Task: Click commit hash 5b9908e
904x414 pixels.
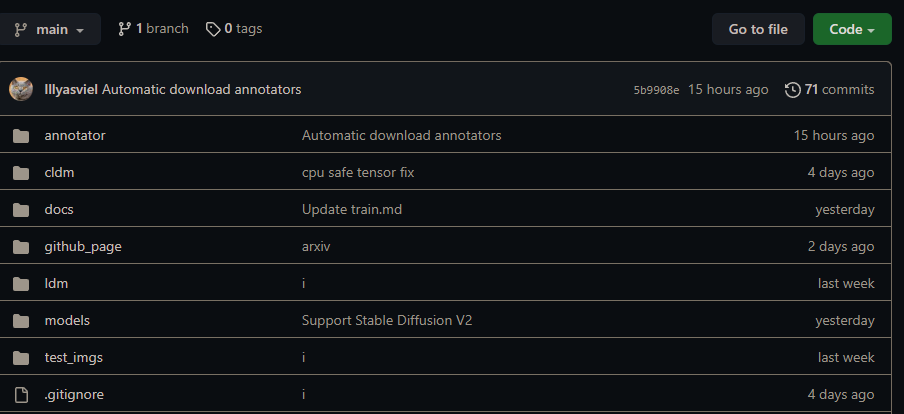Action: (x=656, y=90)
